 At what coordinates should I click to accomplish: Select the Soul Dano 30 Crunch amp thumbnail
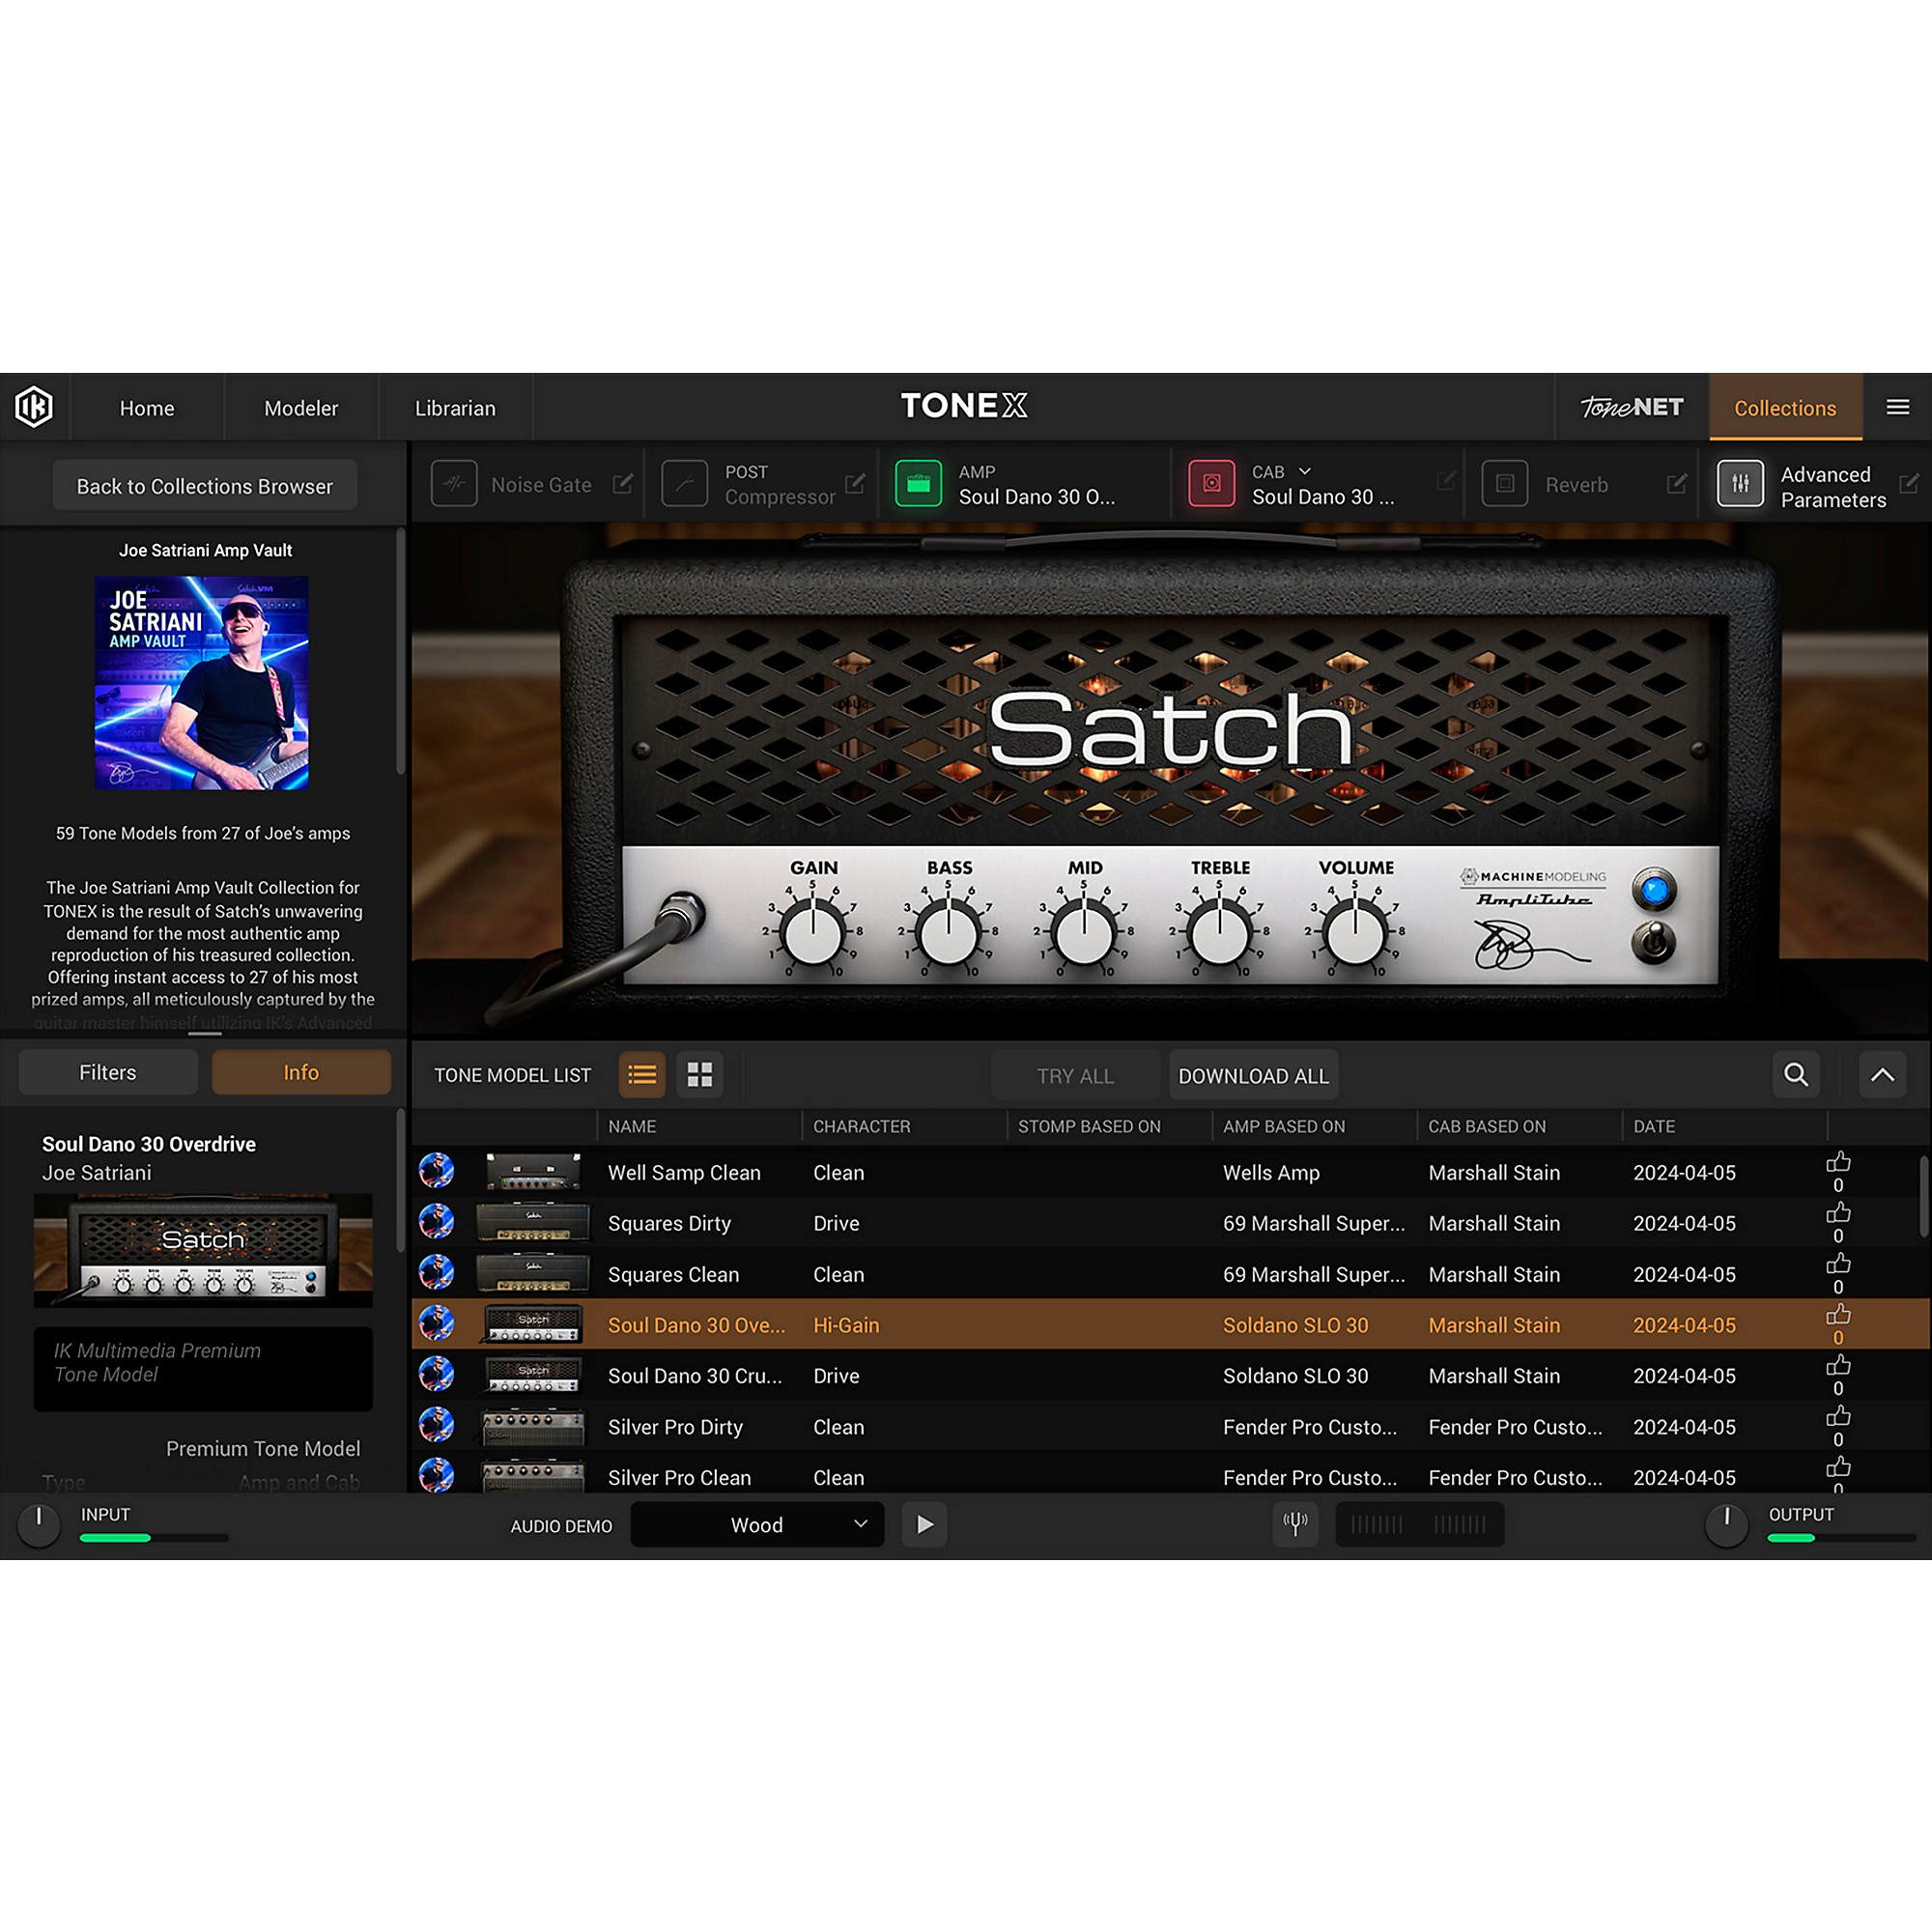(533, 1375)
